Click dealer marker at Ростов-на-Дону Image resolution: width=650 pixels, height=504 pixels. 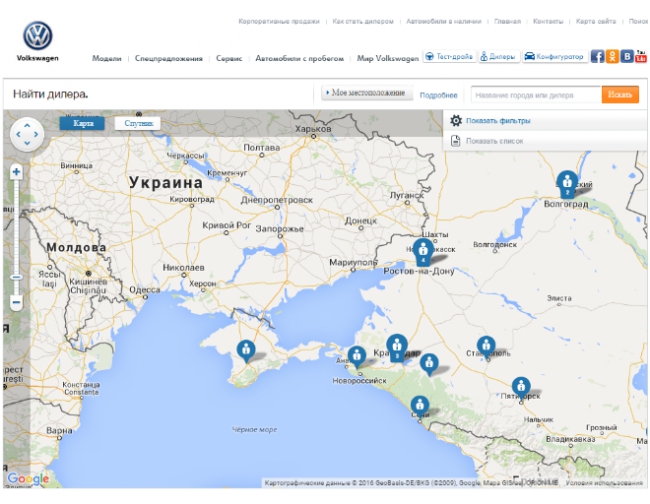click(x=423, y=251)
